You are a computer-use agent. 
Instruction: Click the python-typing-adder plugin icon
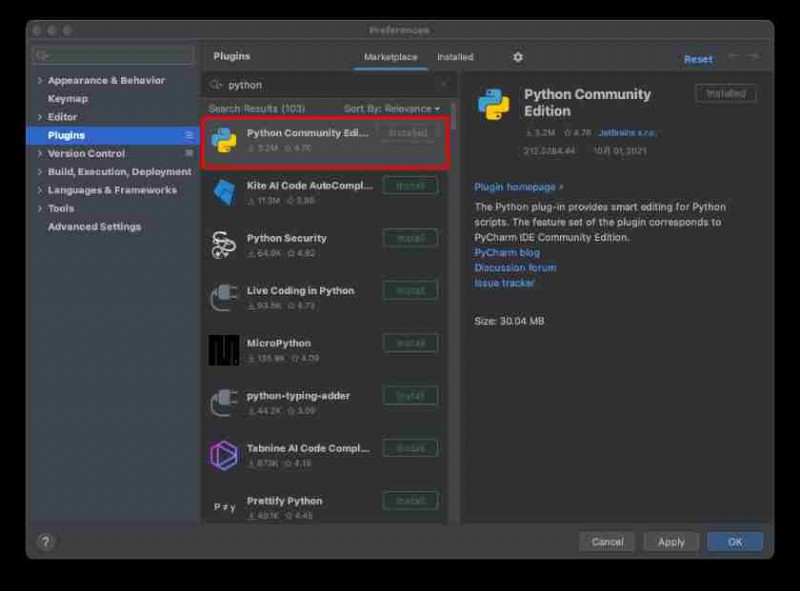coord(224,403)
